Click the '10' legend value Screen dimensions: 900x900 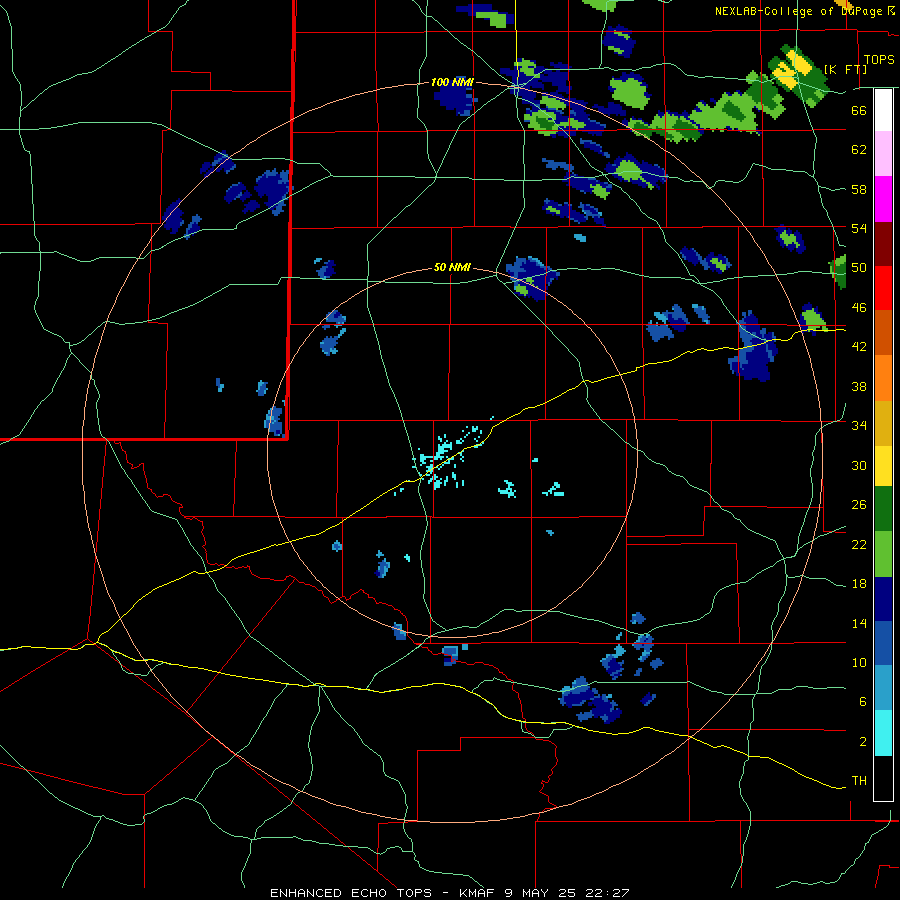(859, 662)
